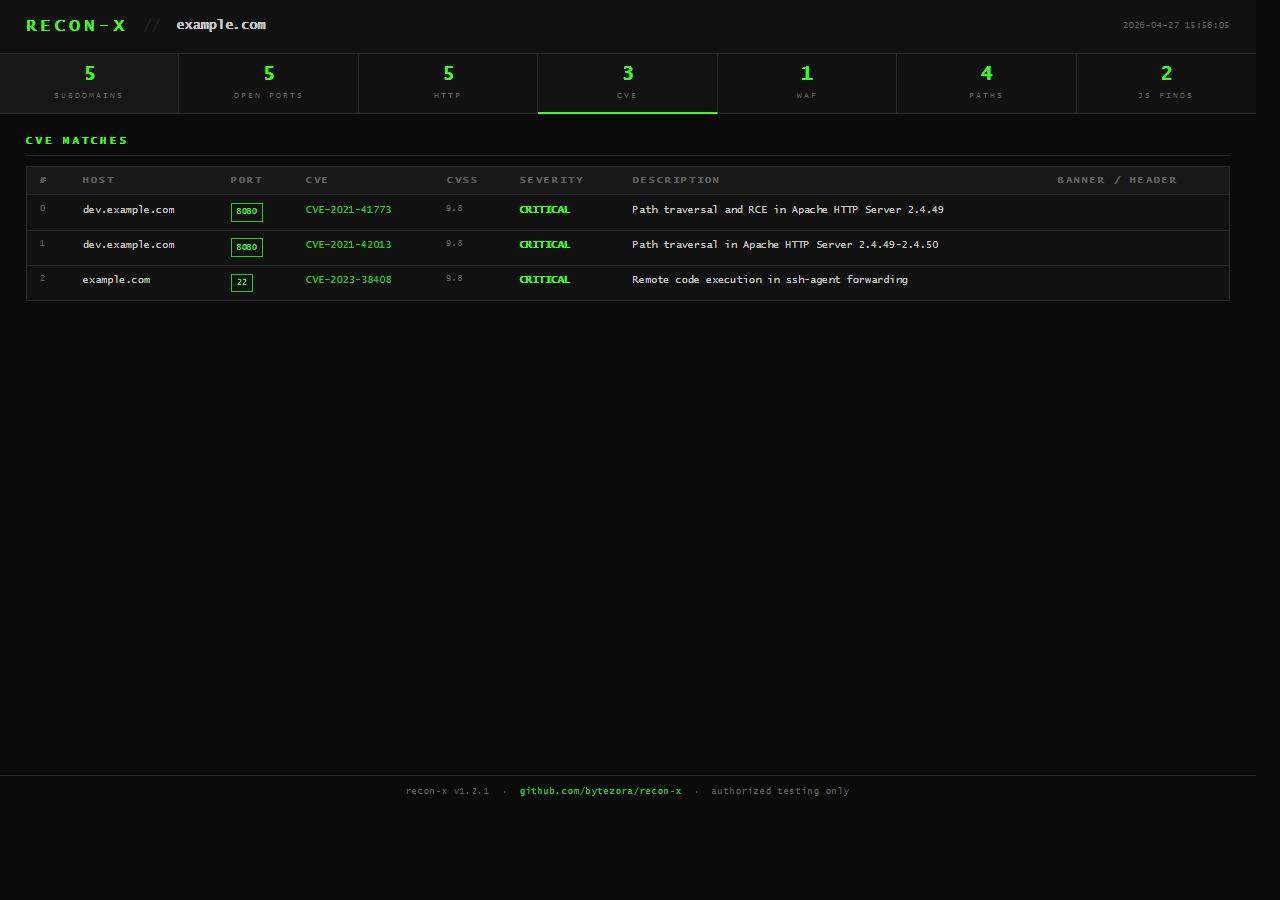
Task: Click the CVSS 9.8 score for CVE-2021-42013
Action: pyautogui.click(x=454, y=244)
